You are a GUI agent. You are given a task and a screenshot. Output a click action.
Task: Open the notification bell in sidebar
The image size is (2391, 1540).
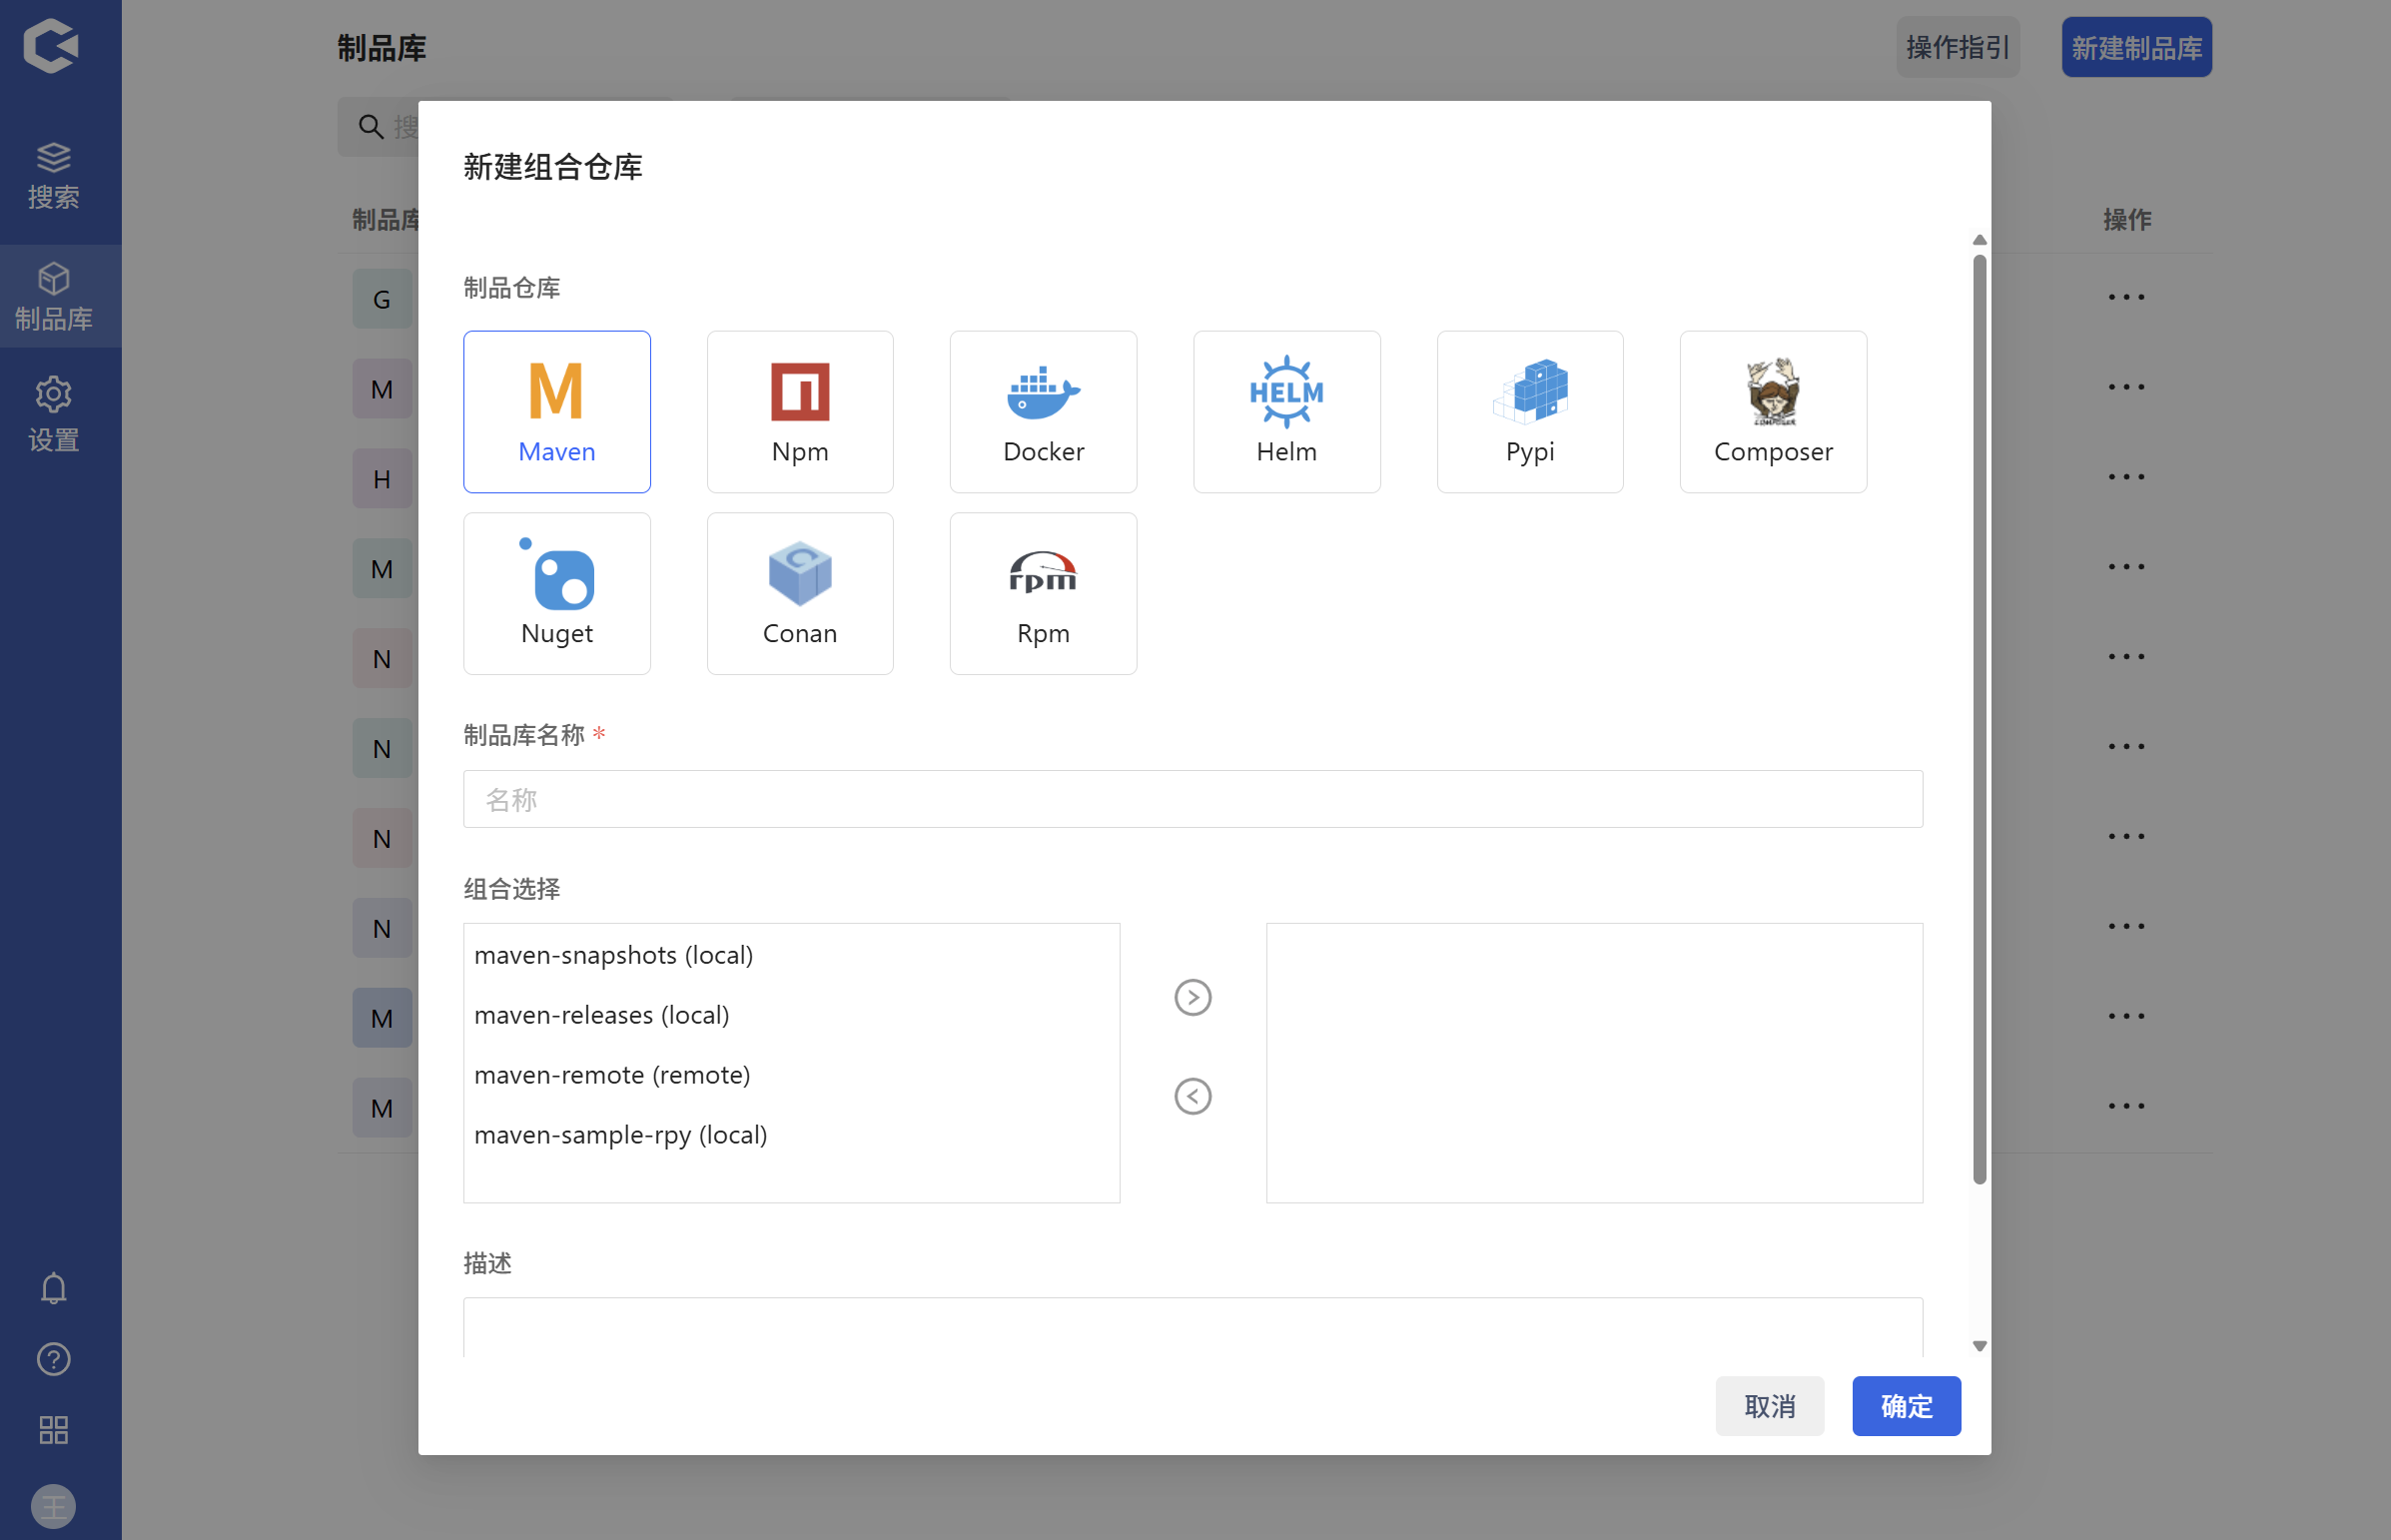click(53, 1288)
